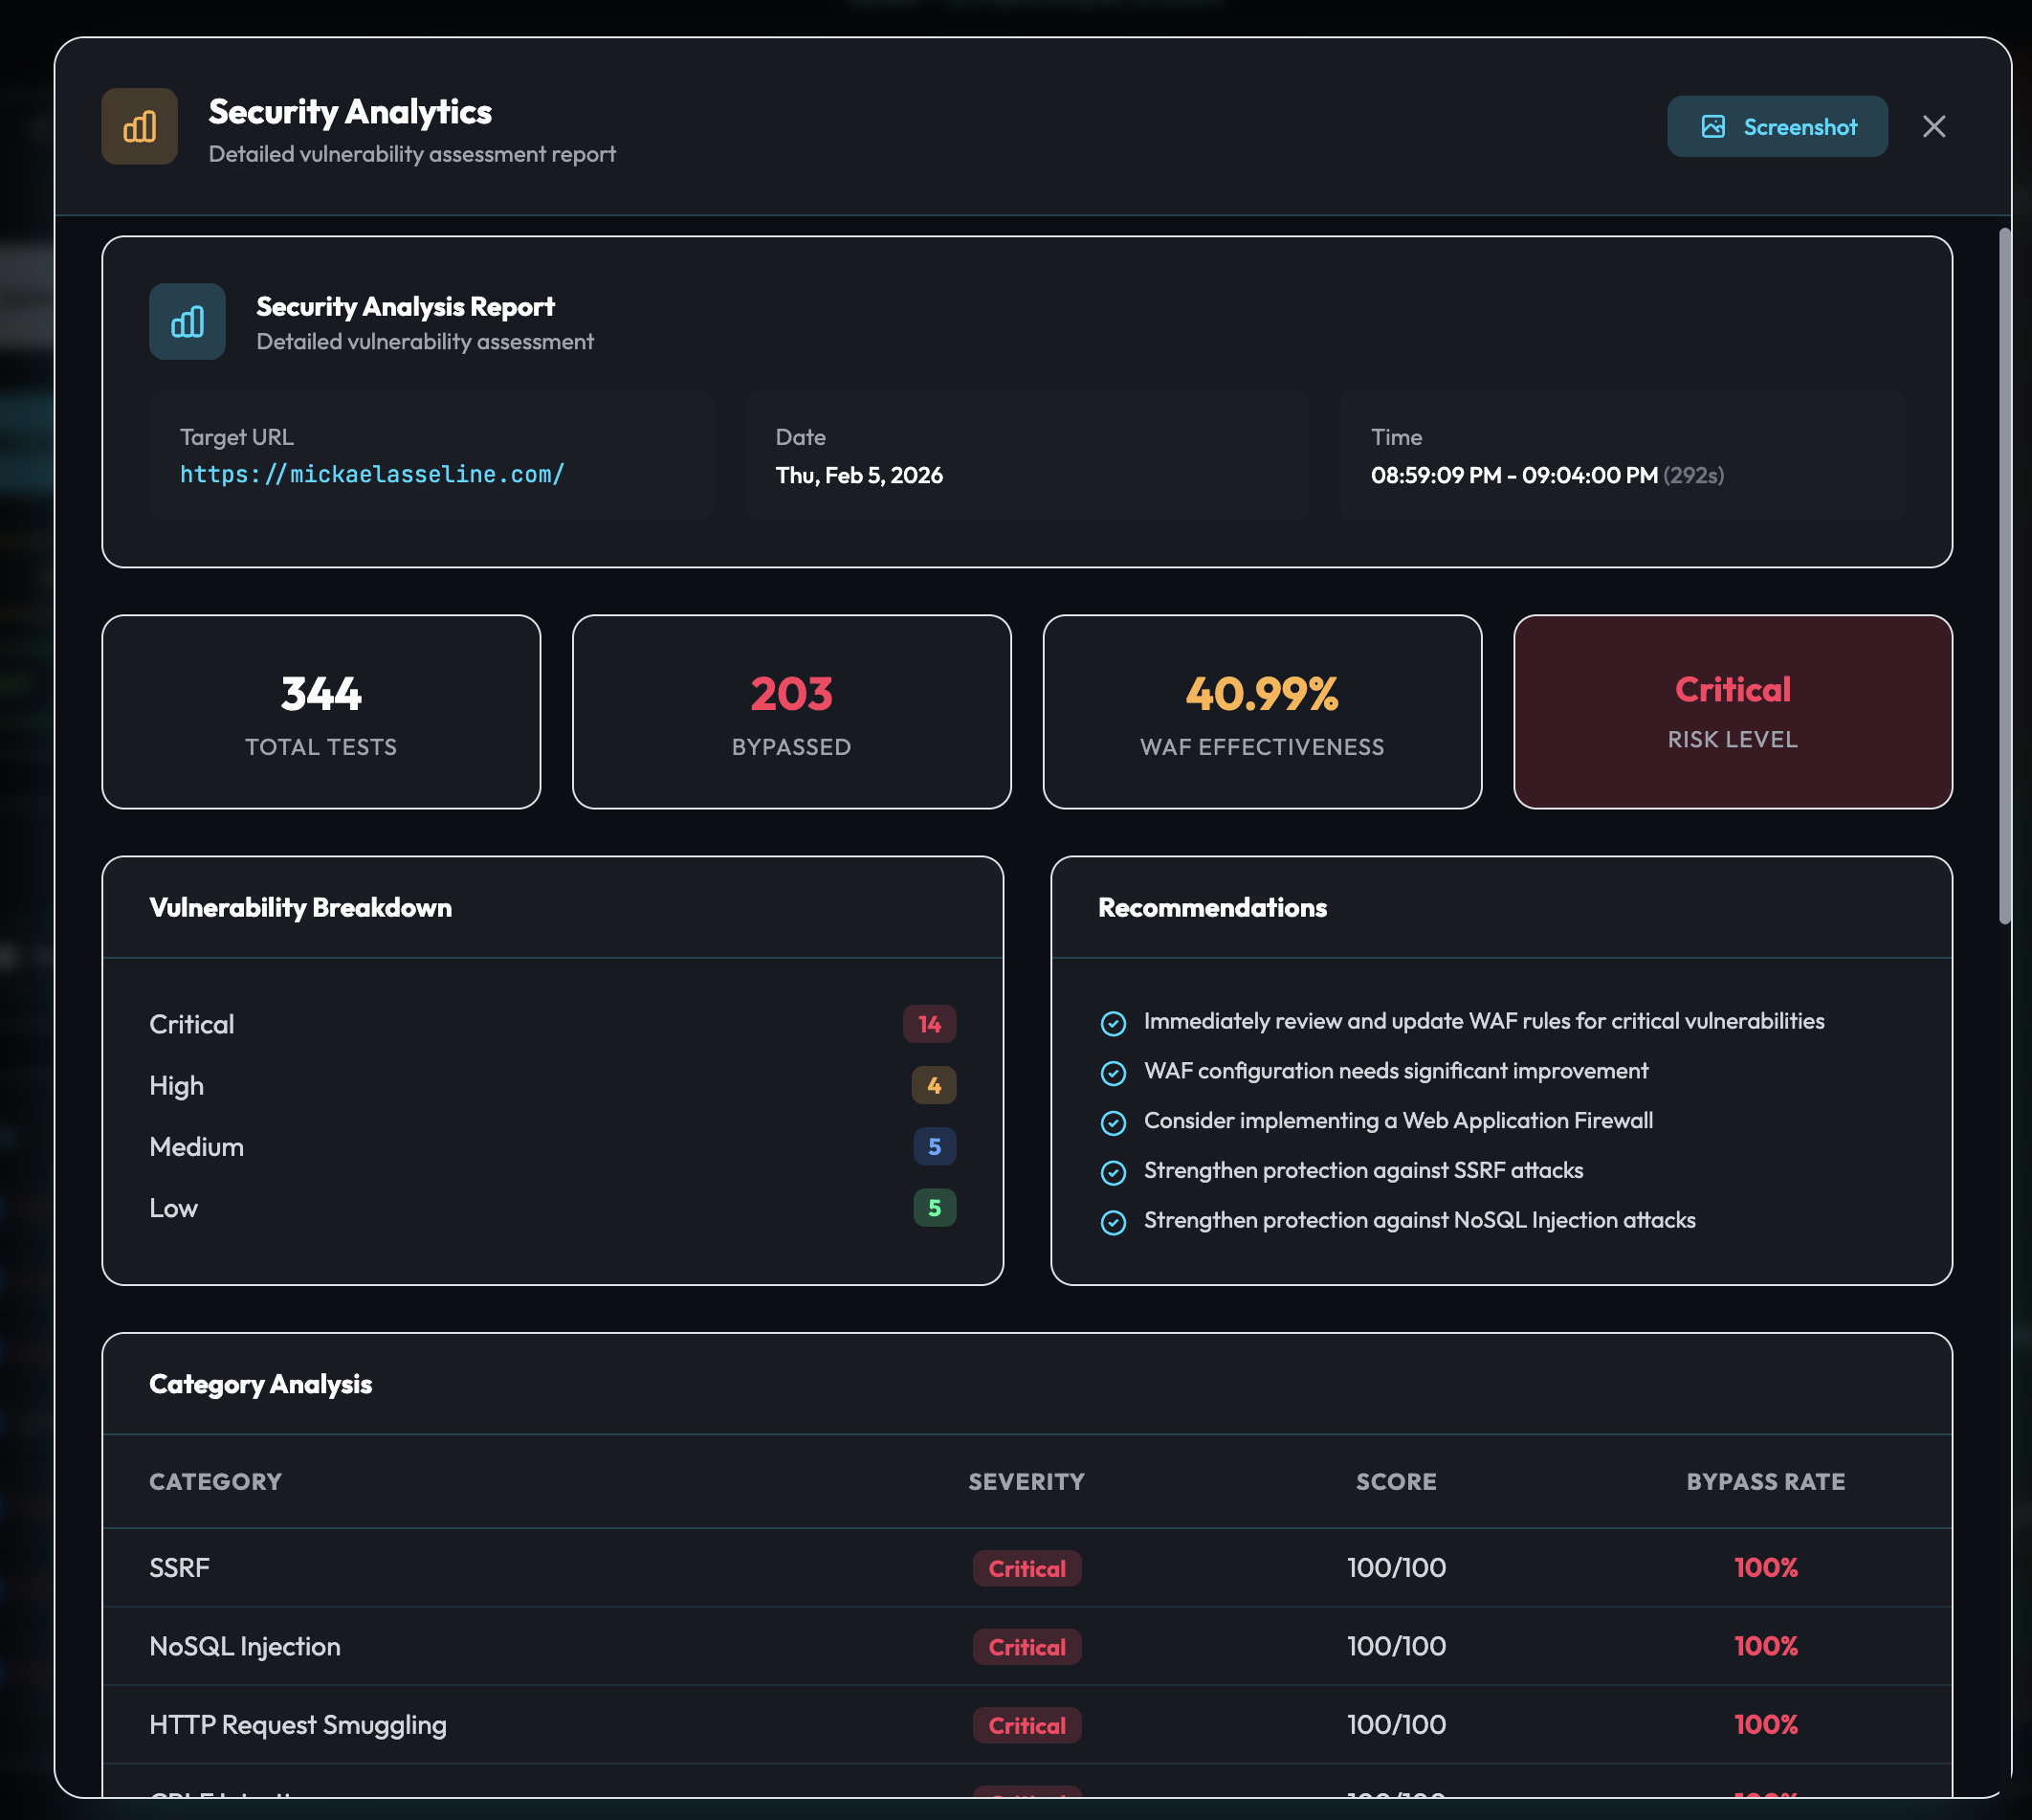
Task: Select the NoSQL Injection category row
Action: click(x=1027, y=1647)
